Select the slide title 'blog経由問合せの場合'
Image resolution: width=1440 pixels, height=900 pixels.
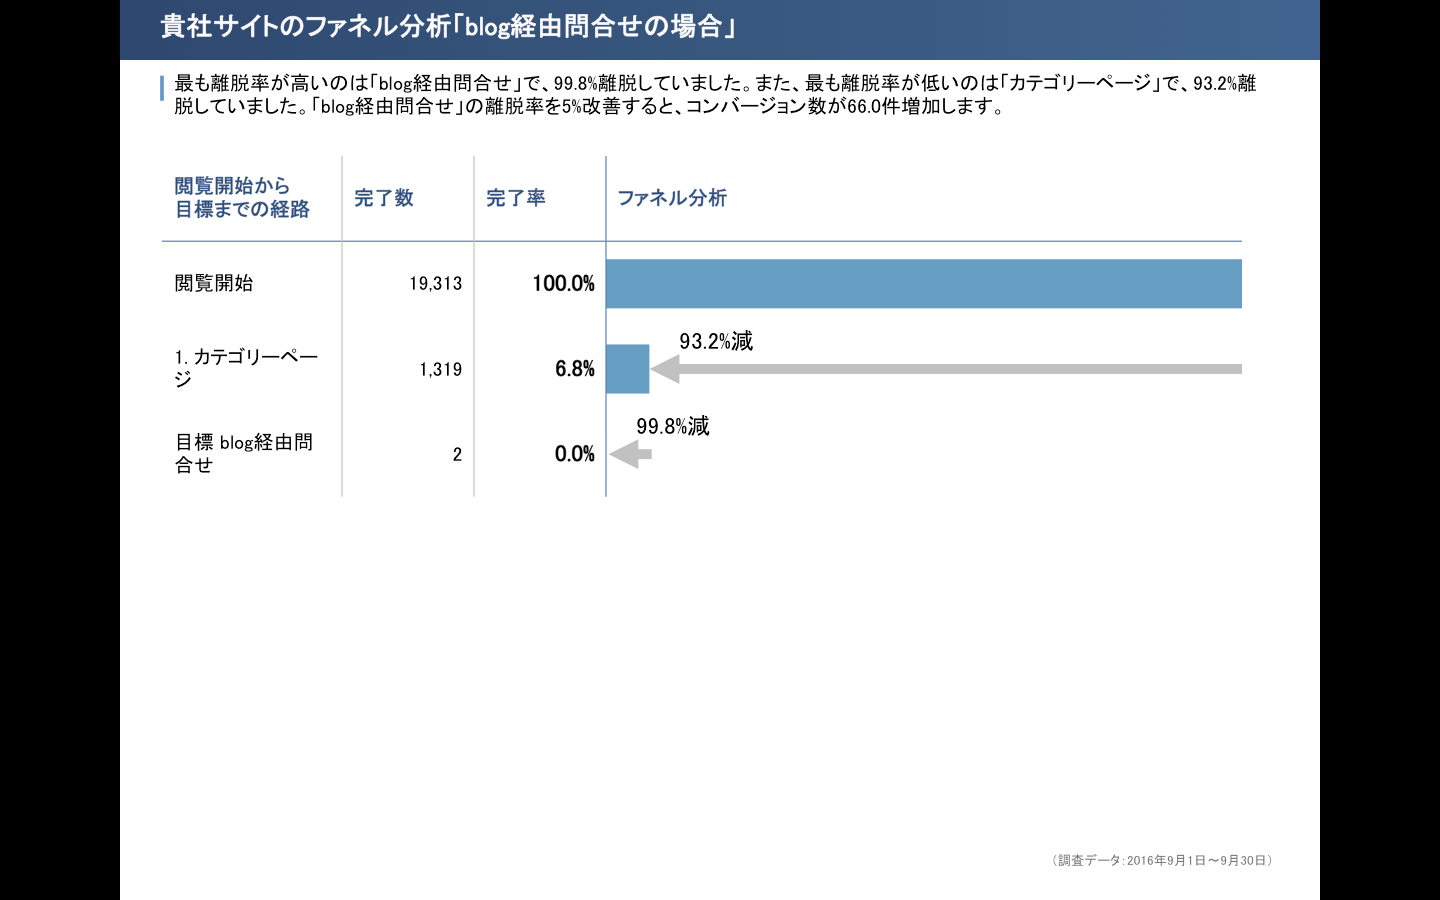(x=449, y=26)
